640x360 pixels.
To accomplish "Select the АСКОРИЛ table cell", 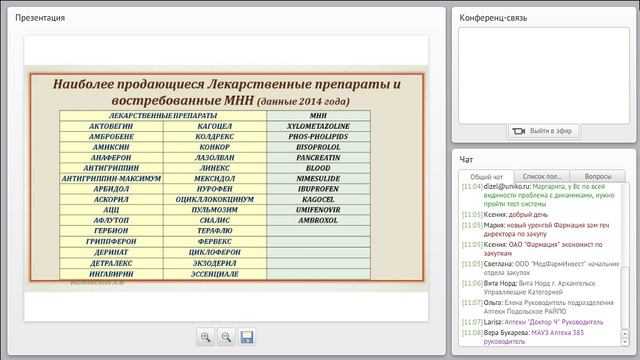I will 111,200.
